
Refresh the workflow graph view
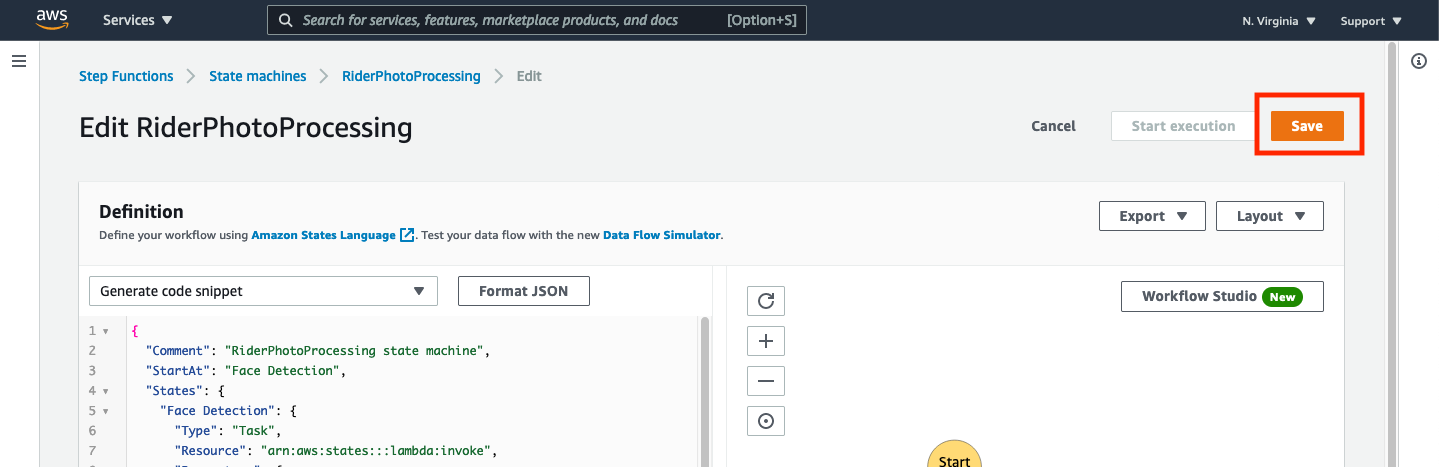click(x=766, y=301)
